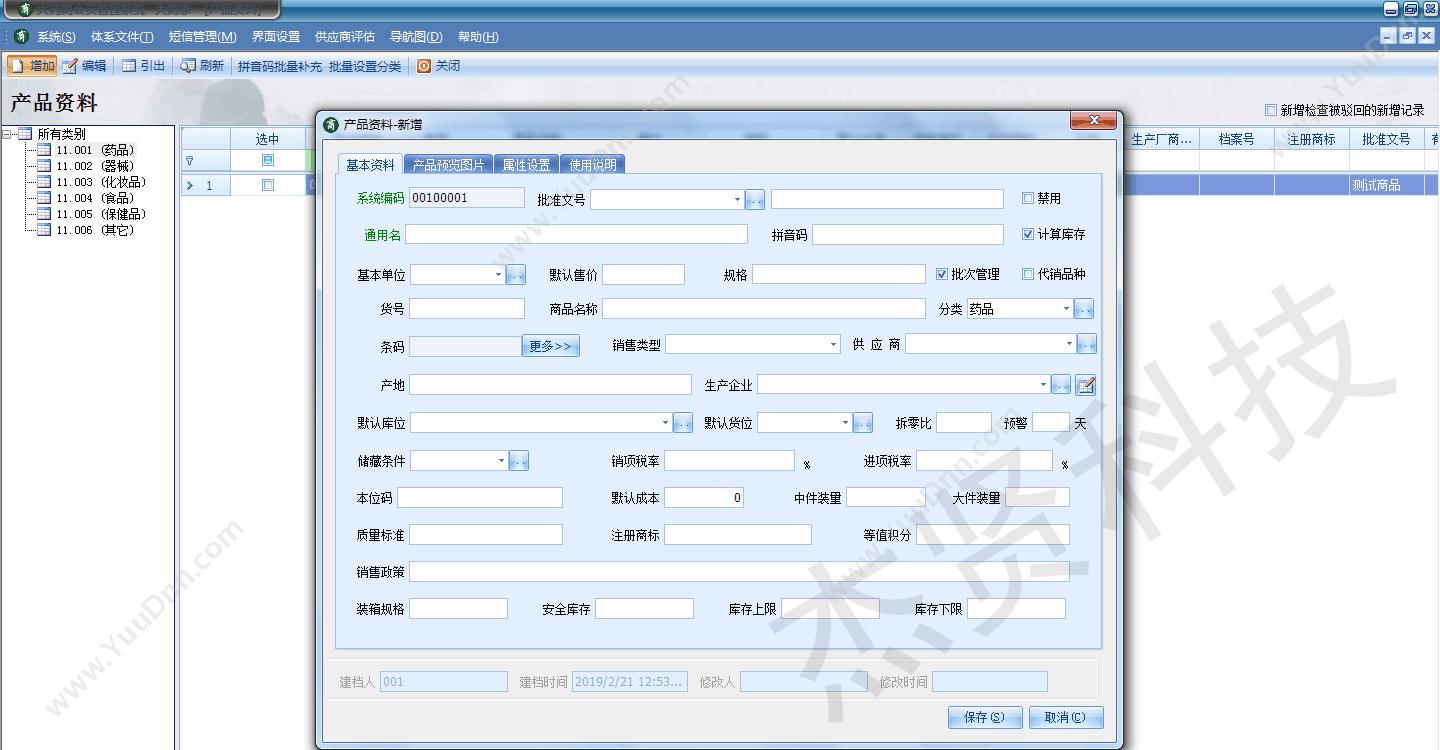Click the 更多>> barcode button
The width and height of the screenshot is (1440, 750).
pos(550,346)
